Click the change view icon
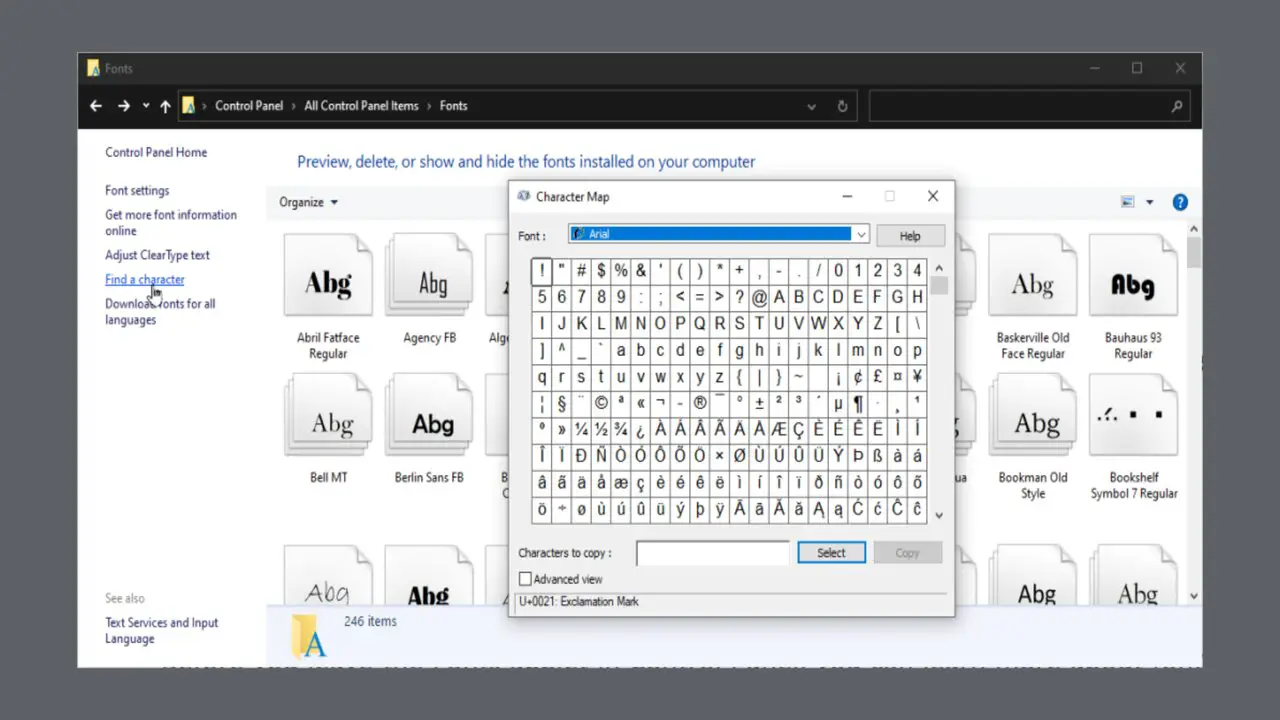The height and width of the screenshot is (720, 1280). (x=1128, y=202)
